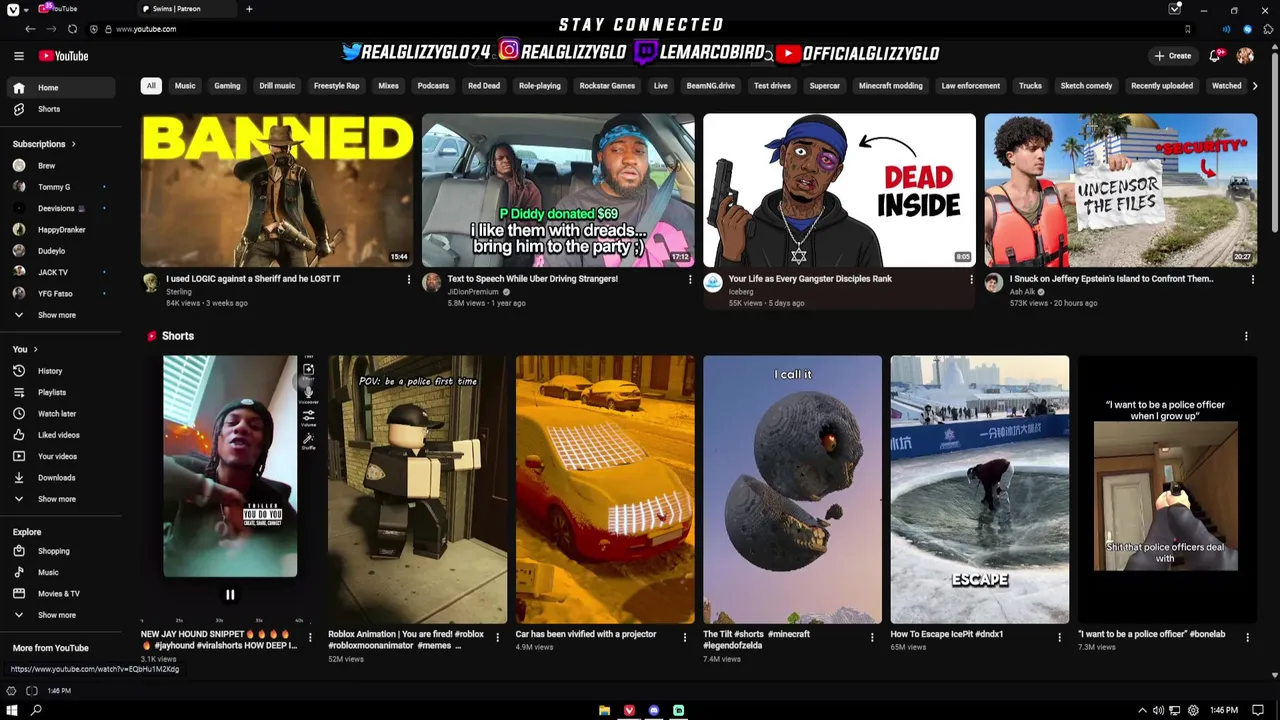Open options for Roblox Animation short
1280x720 pixels.
click(497, 637)
